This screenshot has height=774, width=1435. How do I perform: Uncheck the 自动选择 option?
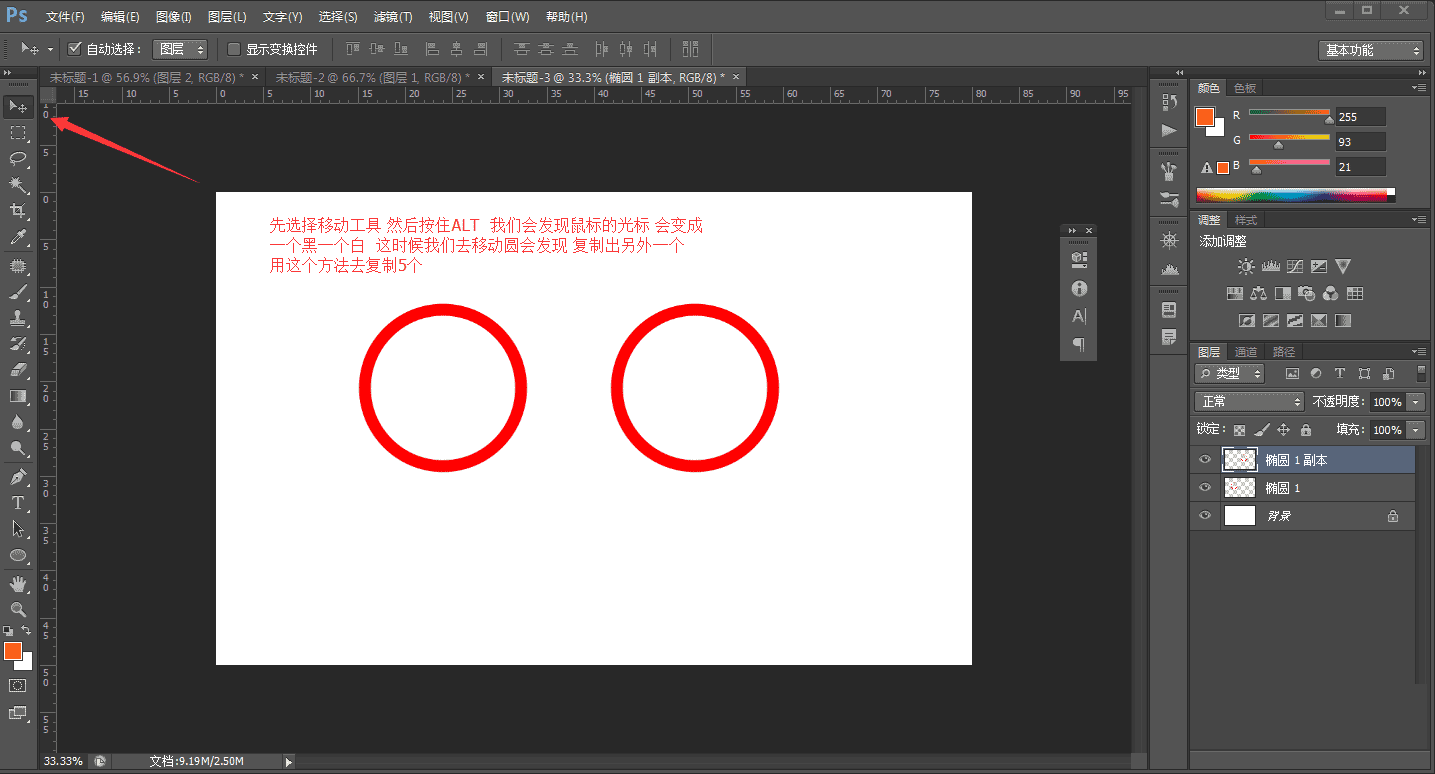(x=74, y=48)
